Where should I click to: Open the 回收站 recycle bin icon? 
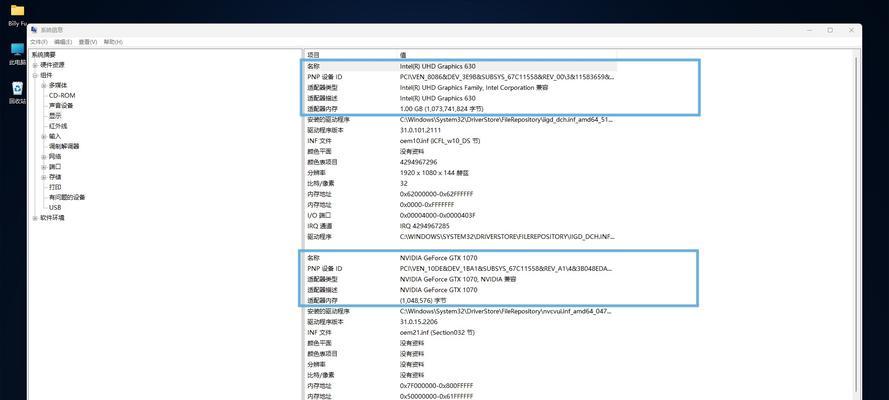18,92
